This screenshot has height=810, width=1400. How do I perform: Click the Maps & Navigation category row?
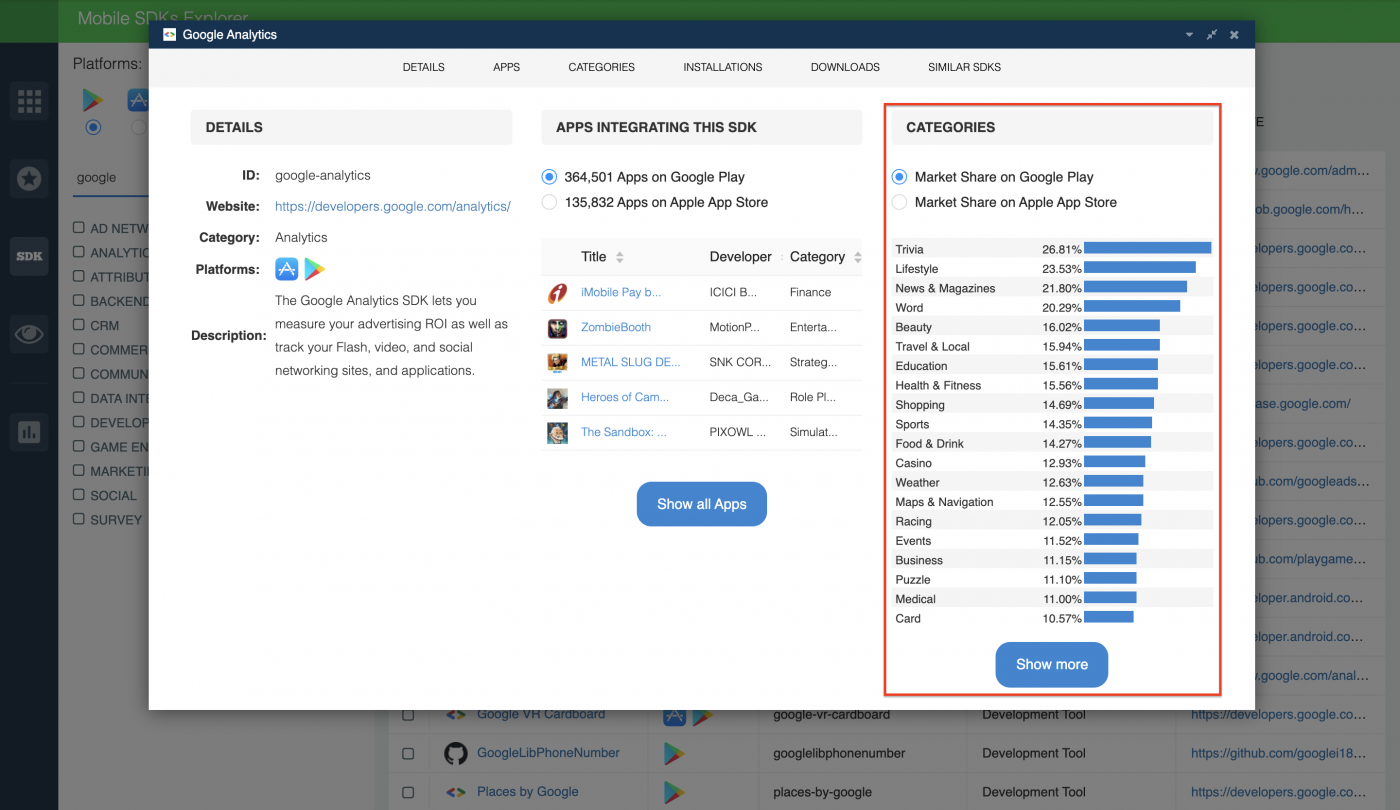coord(1053,502)
